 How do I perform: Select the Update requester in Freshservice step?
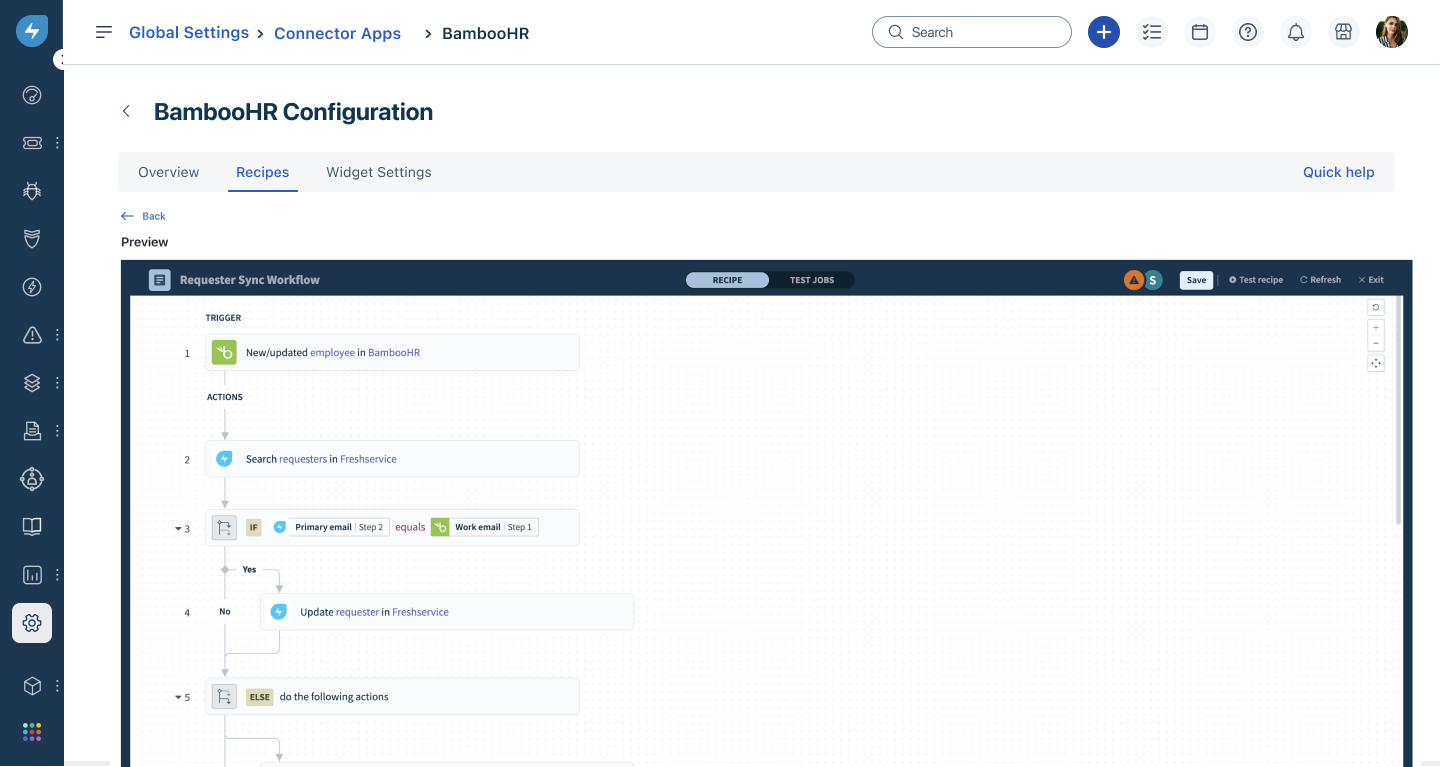click(447, 612)
